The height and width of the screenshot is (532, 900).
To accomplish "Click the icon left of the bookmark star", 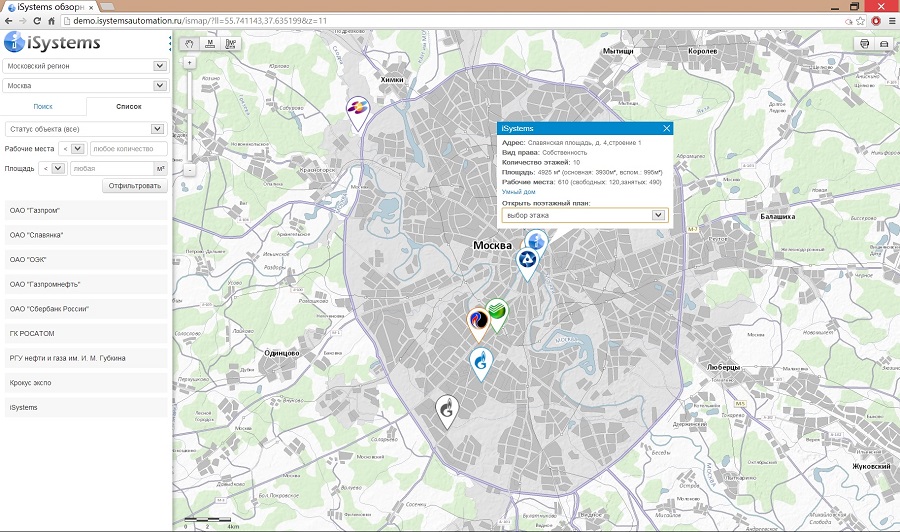I will pos(848,21).
